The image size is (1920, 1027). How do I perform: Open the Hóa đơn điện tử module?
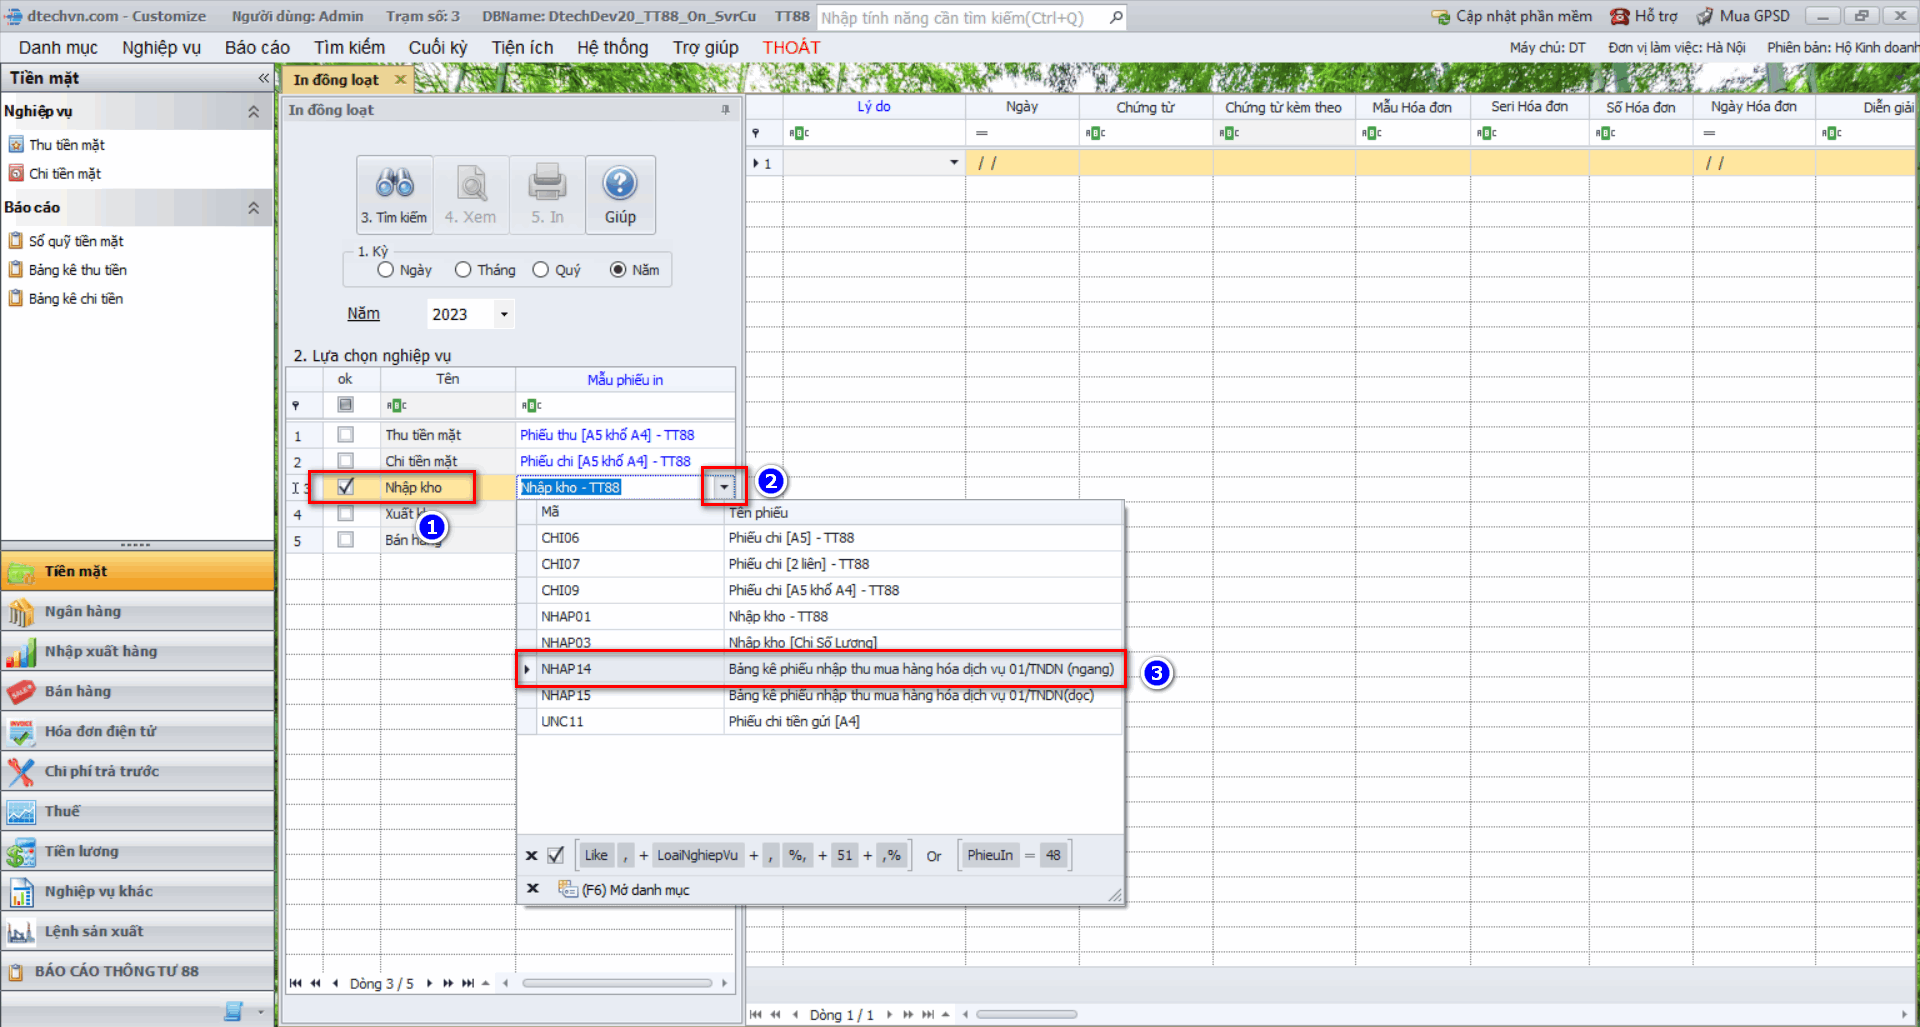click(100, 731)
